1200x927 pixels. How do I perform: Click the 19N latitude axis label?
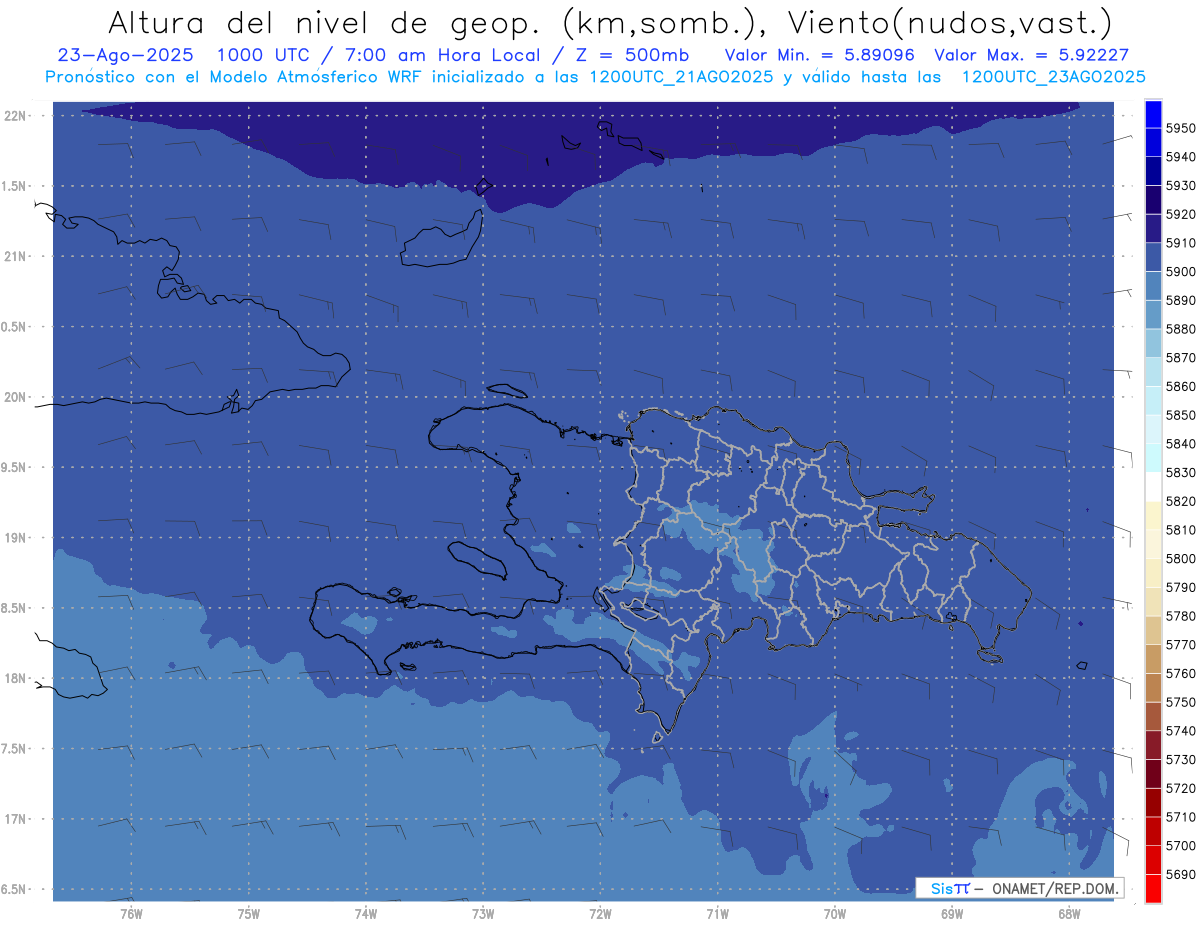coord(15,538)
